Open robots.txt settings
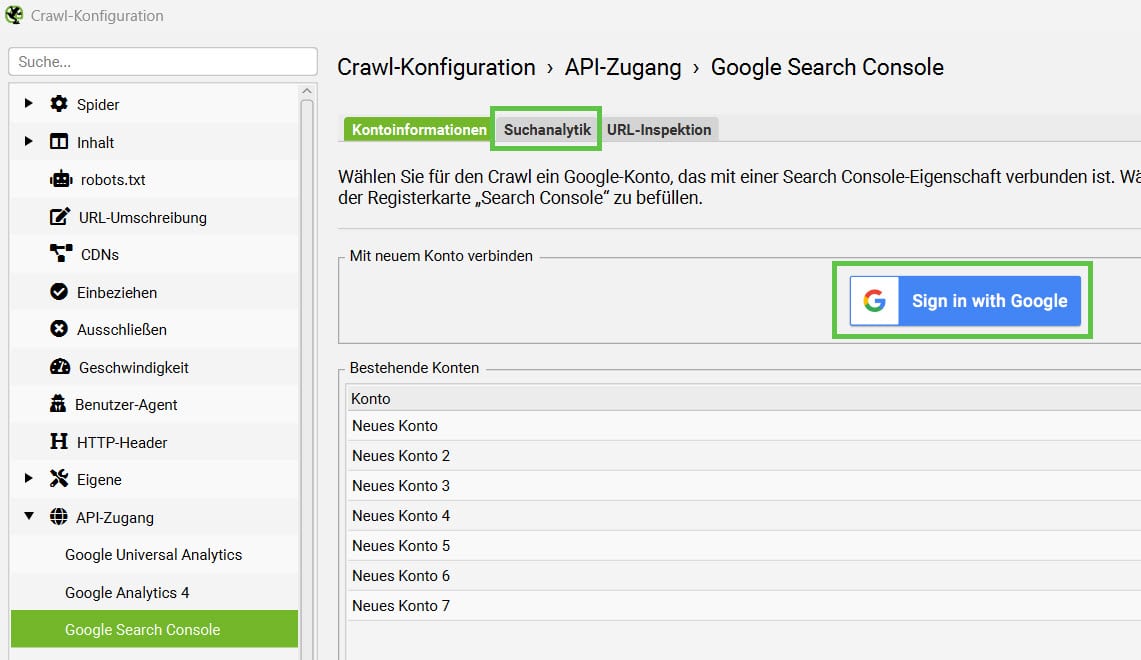 113,180
